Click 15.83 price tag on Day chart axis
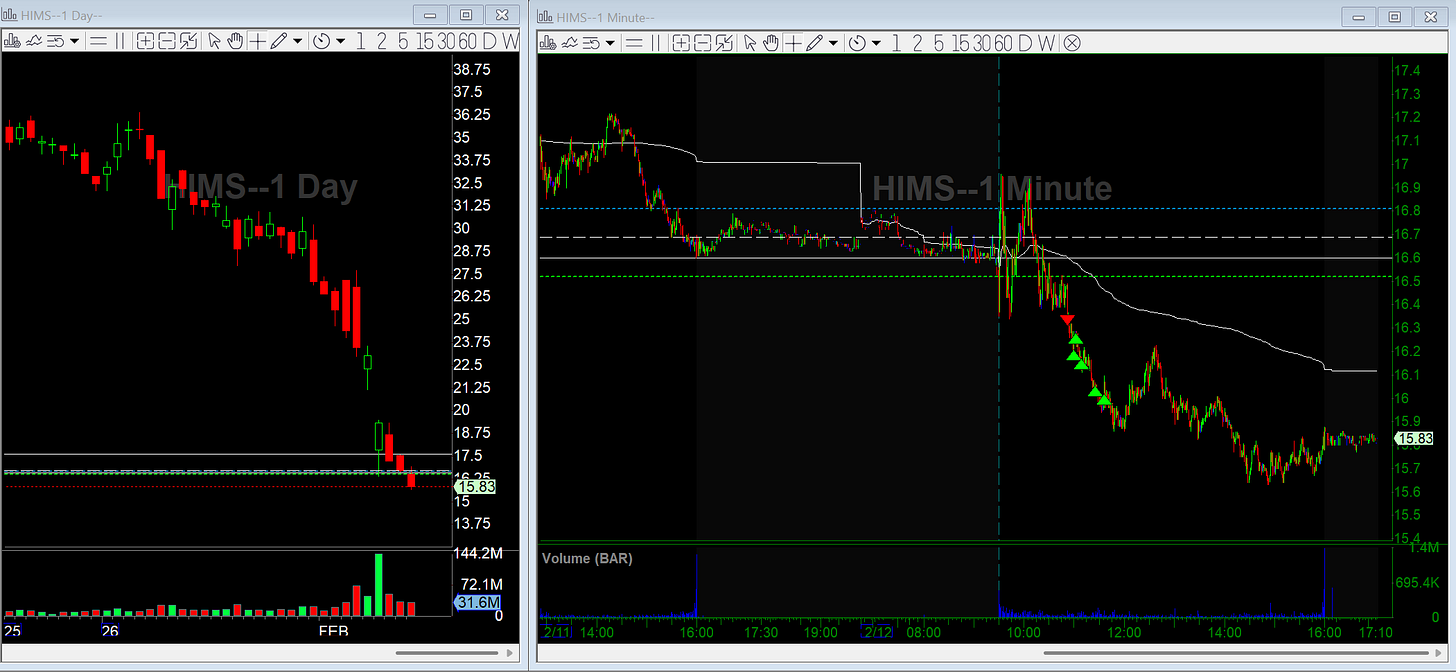 (473, 487)
